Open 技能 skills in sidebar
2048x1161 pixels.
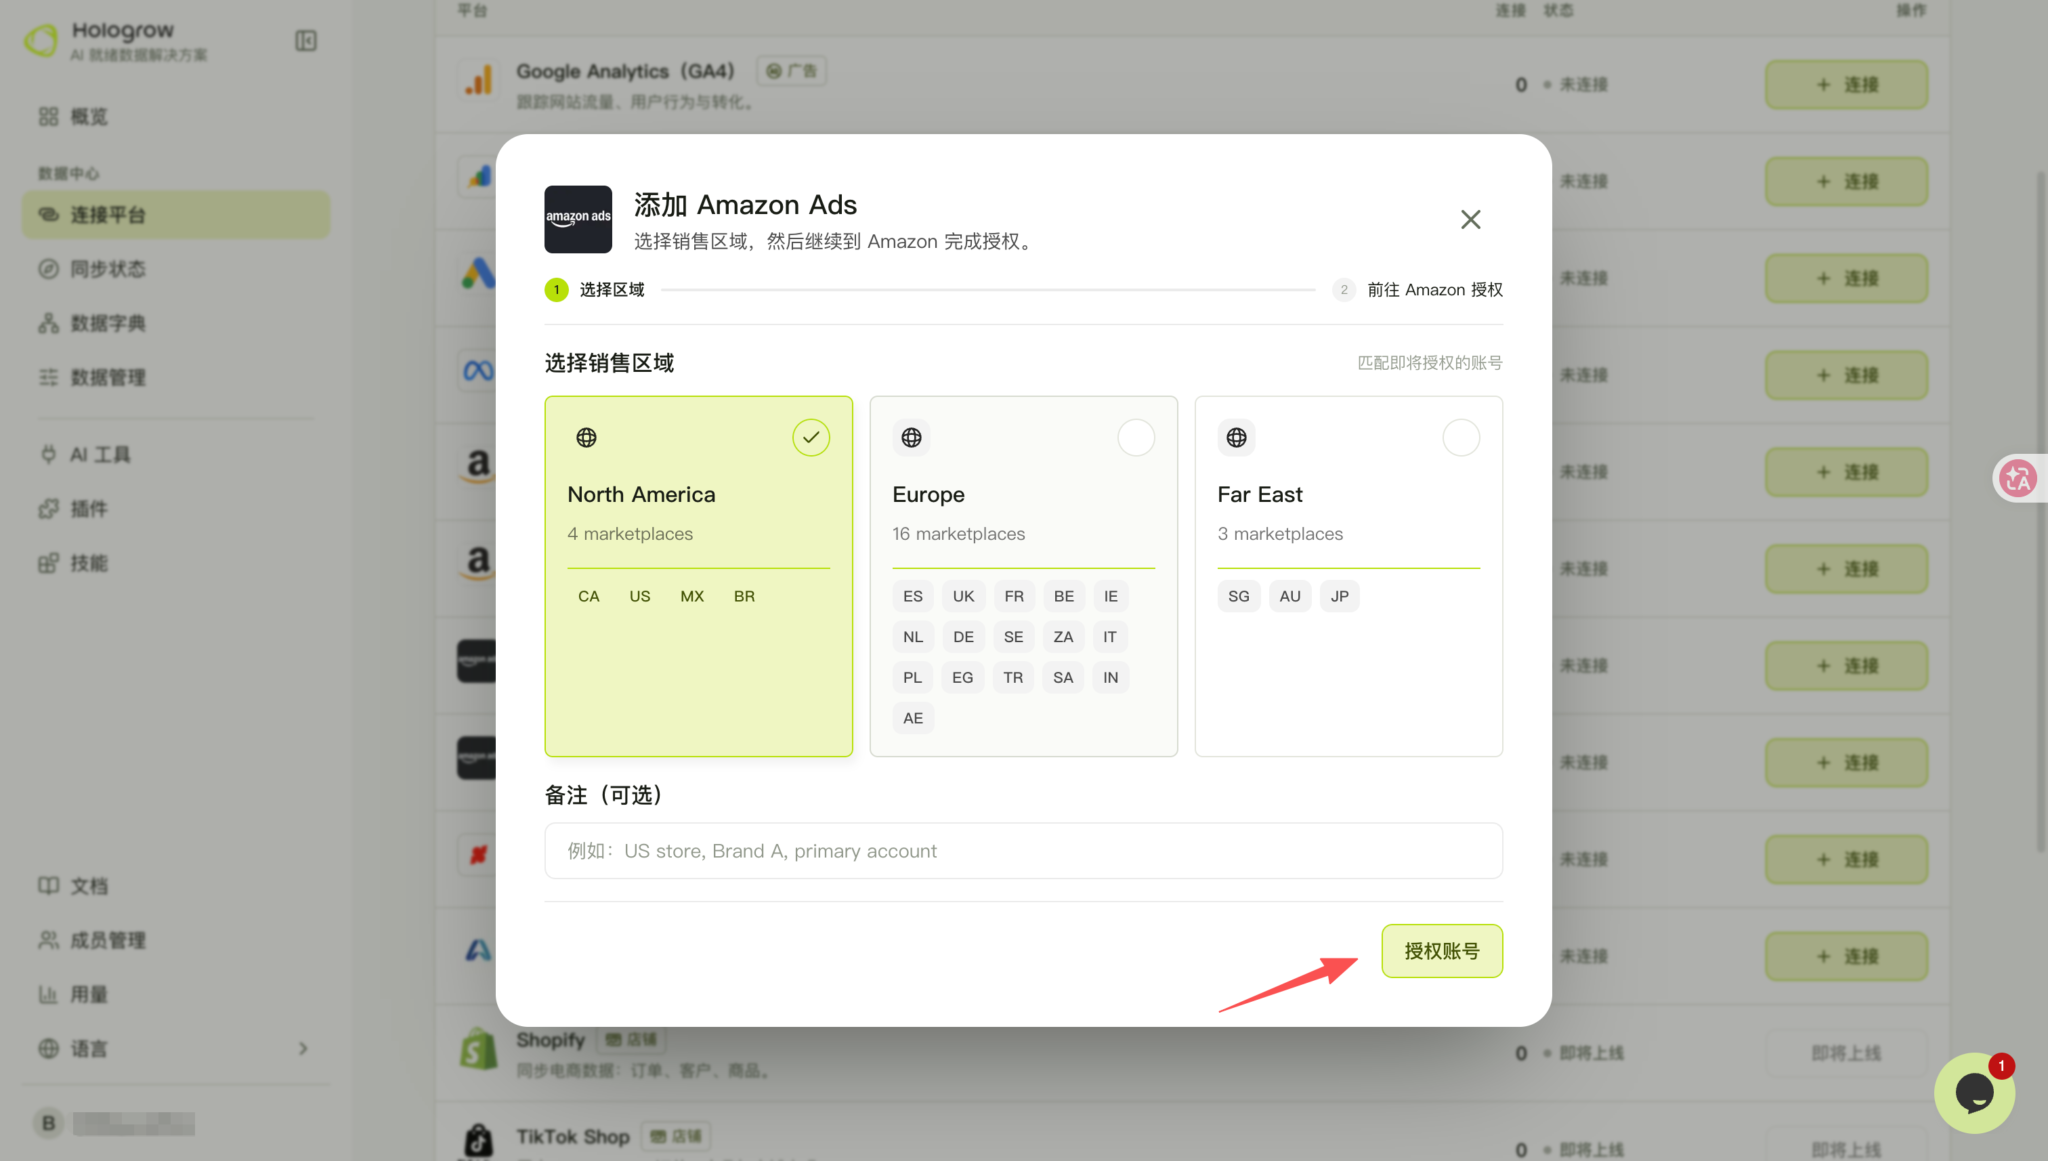(175, 563)
